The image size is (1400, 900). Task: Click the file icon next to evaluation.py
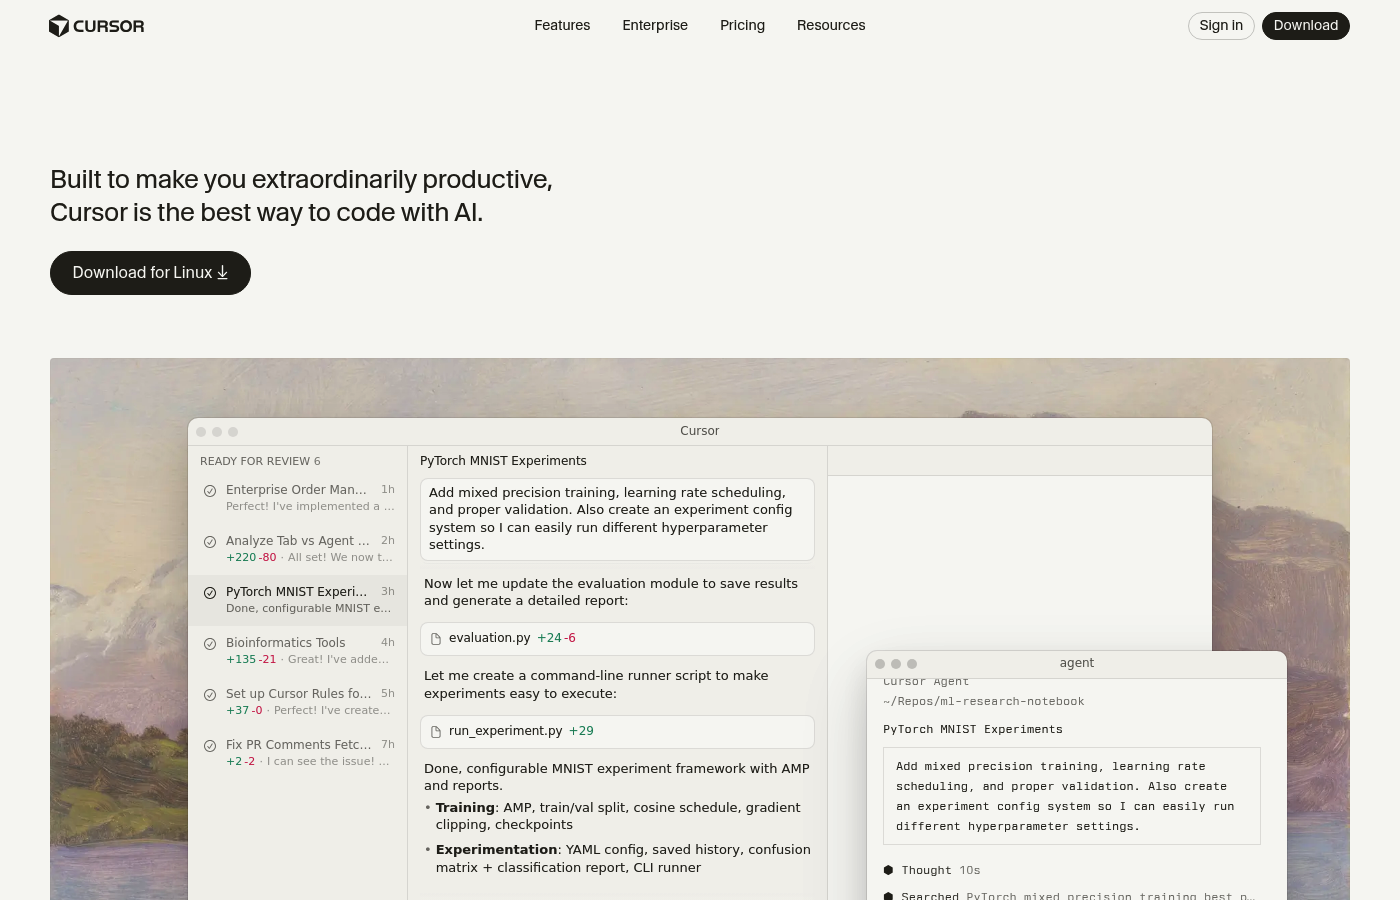(435, 637)
